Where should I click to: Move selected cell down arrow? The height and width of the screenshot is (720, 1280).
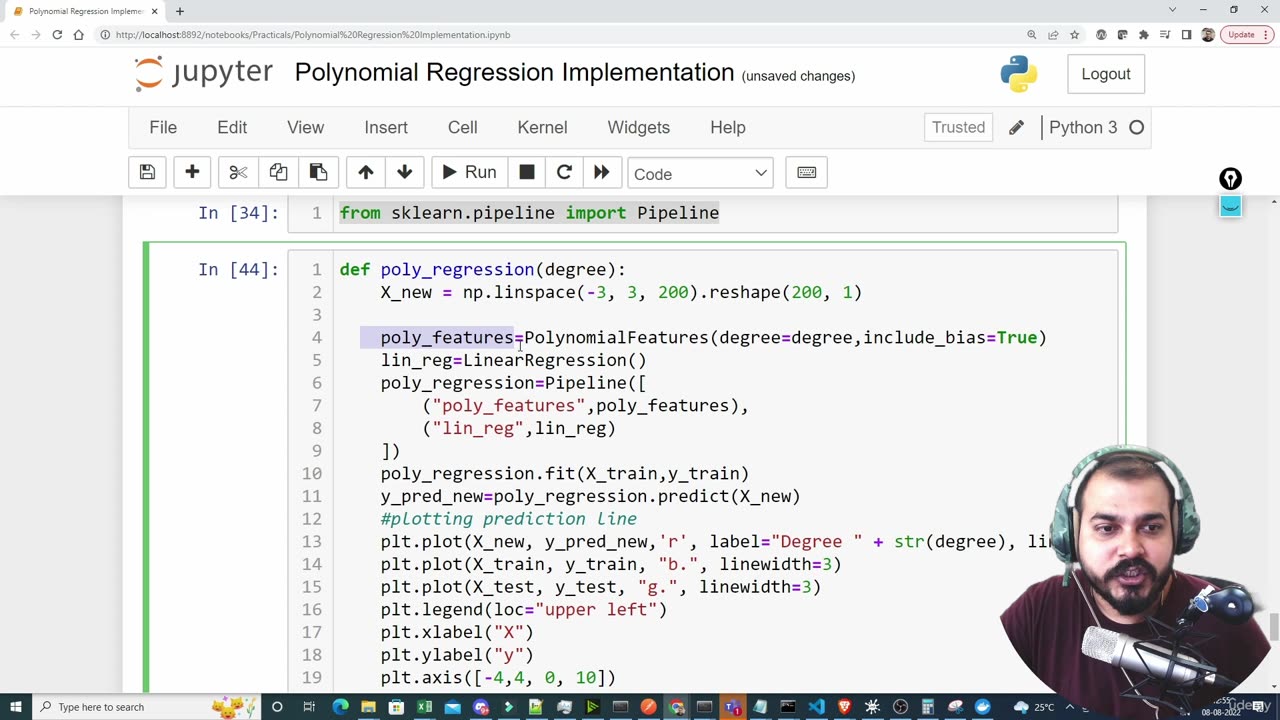[x=405, y=173]
